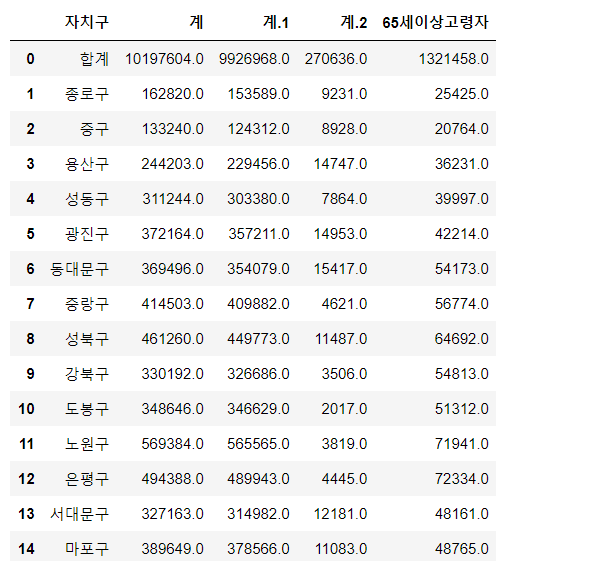Click value 14747.0 for 용산구
Viewport: 605px width, 561px height.
[x=340, y=164]
